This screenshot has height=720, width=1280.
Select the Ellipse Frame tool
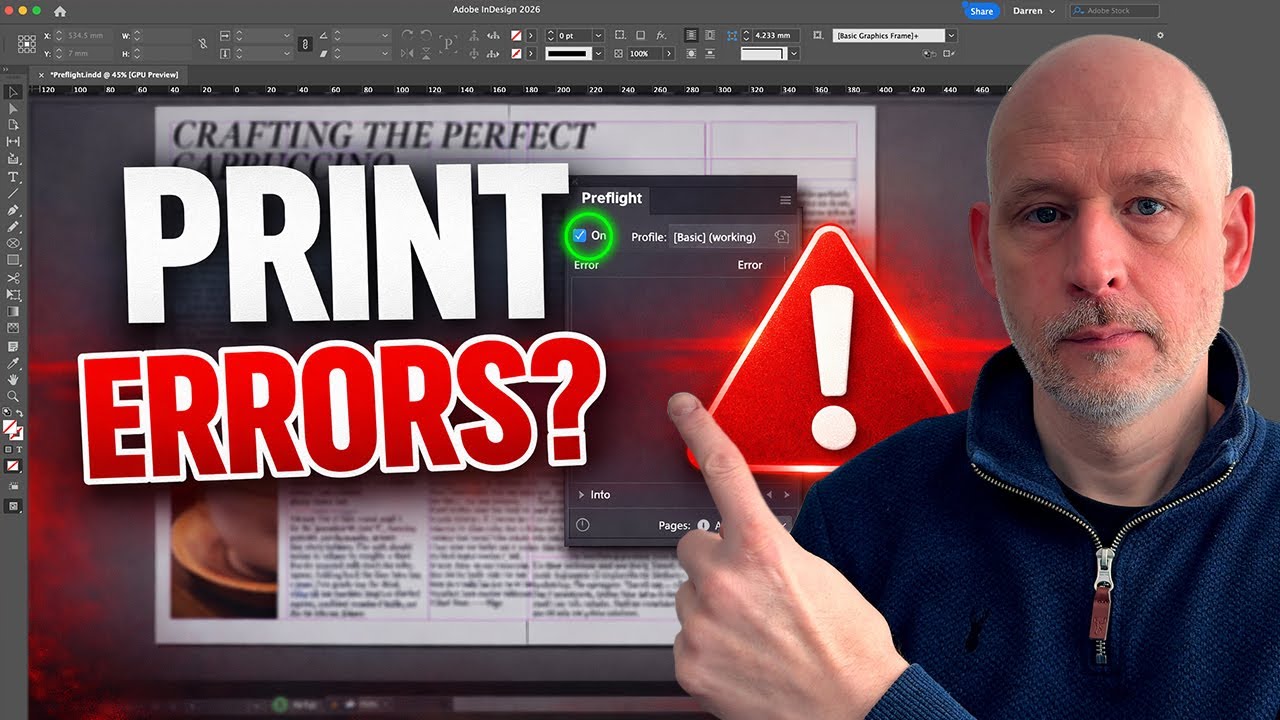(13, 243)
